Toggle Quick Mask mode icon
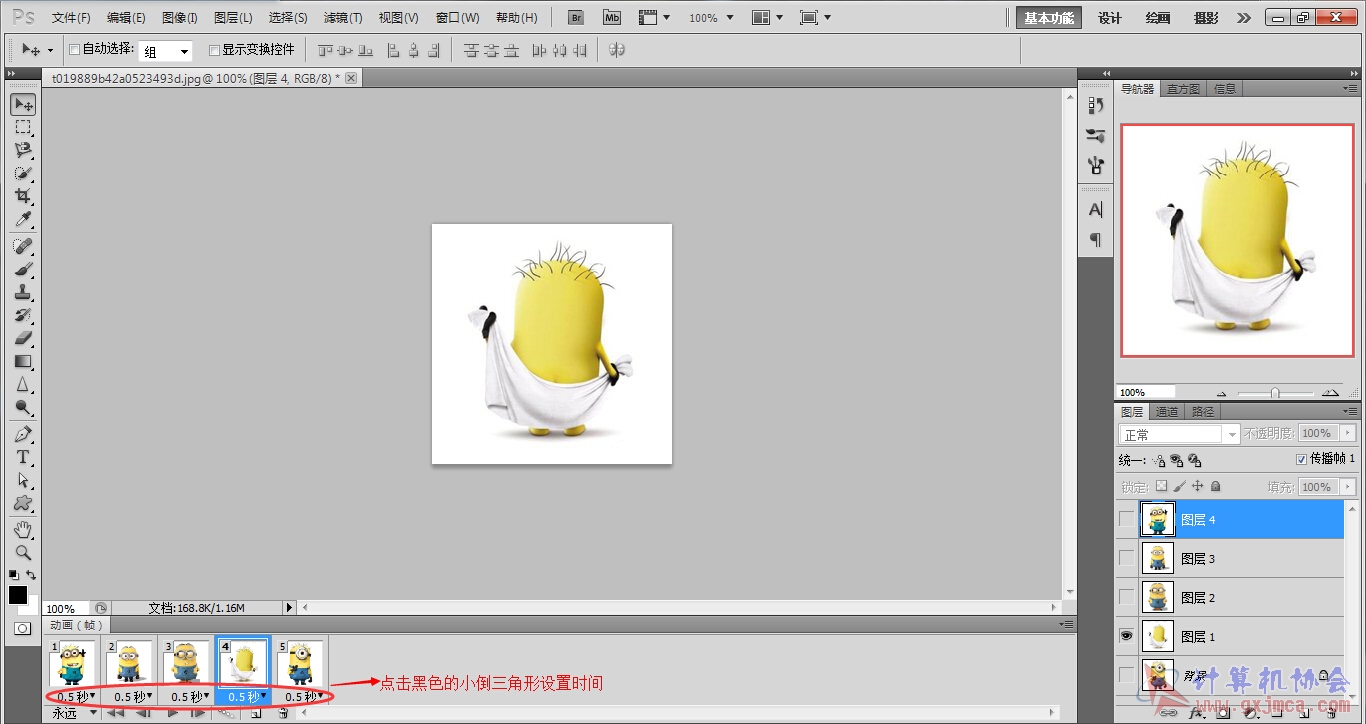This screenshot has height=724, width=1366. pos(22,628)
